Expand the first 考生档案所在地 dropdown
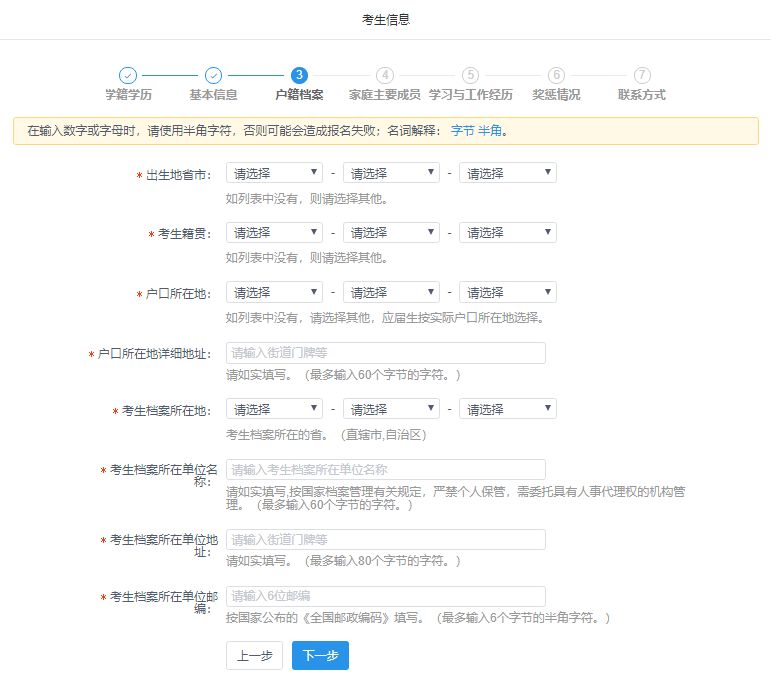This screenshot has height=677, width=771. pyautogui.click(x=274, y=409)
